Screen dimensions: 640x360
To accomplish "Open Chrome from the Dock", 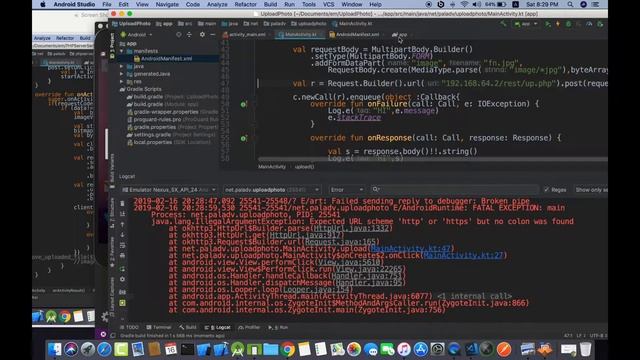I will [288, 350].
